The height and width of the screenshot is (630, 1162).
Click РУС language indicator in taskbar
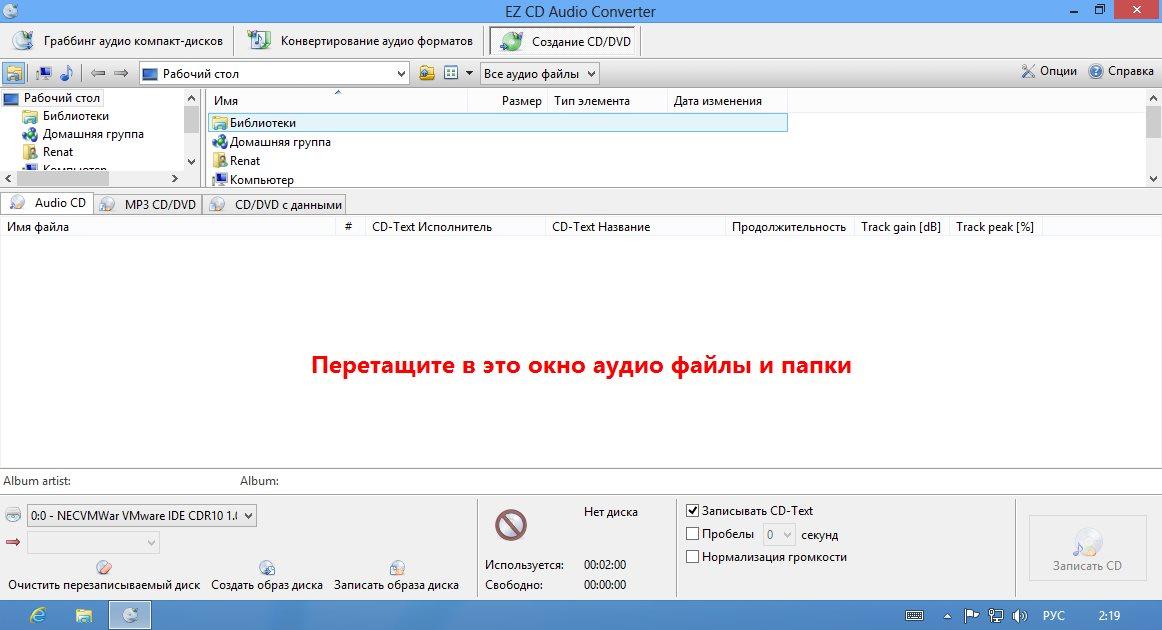point(1053,616)
